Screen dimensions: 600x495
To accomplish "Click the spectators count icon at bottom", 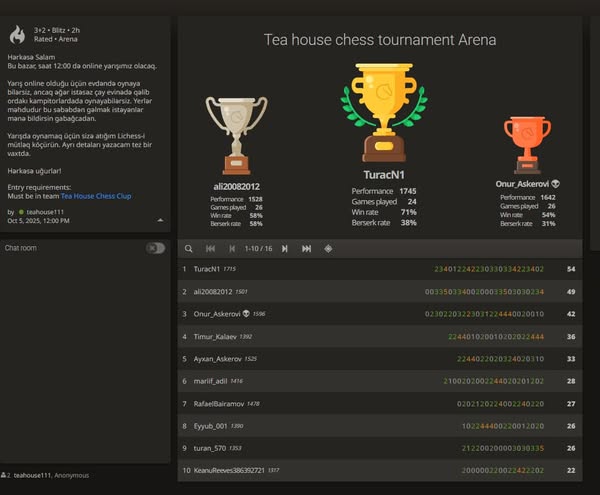I will click(3, 475).
